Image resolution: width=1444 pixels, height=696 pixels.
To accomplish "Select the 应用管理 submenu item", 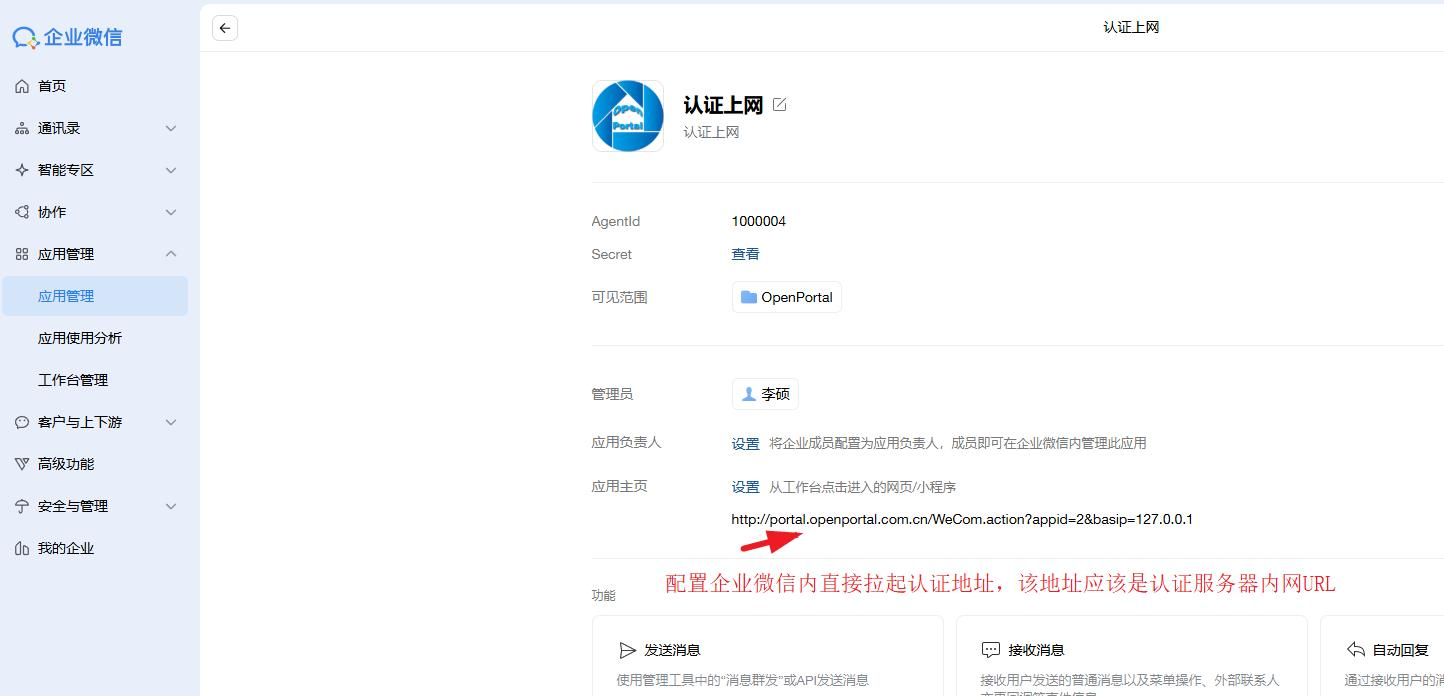I will click(x=95, y=296).
